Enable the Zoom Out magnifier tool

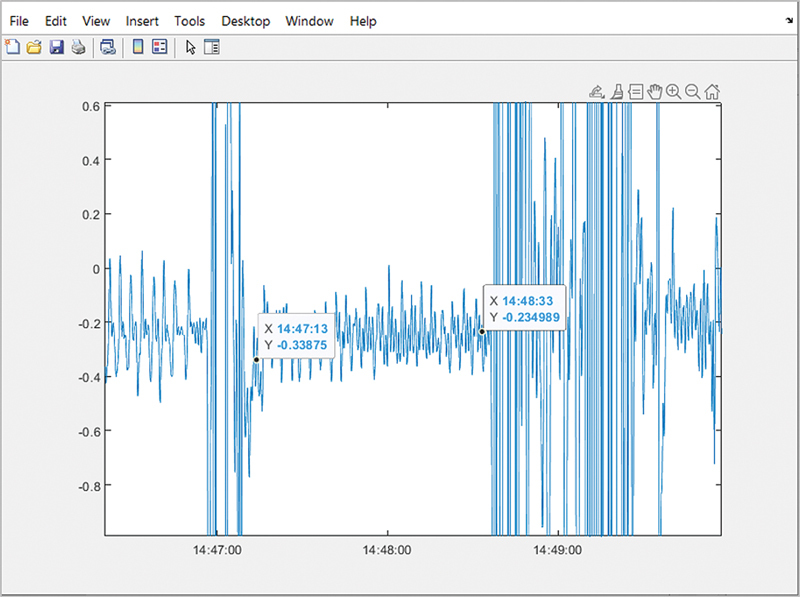pyautogui.click(x=693, y=92)
